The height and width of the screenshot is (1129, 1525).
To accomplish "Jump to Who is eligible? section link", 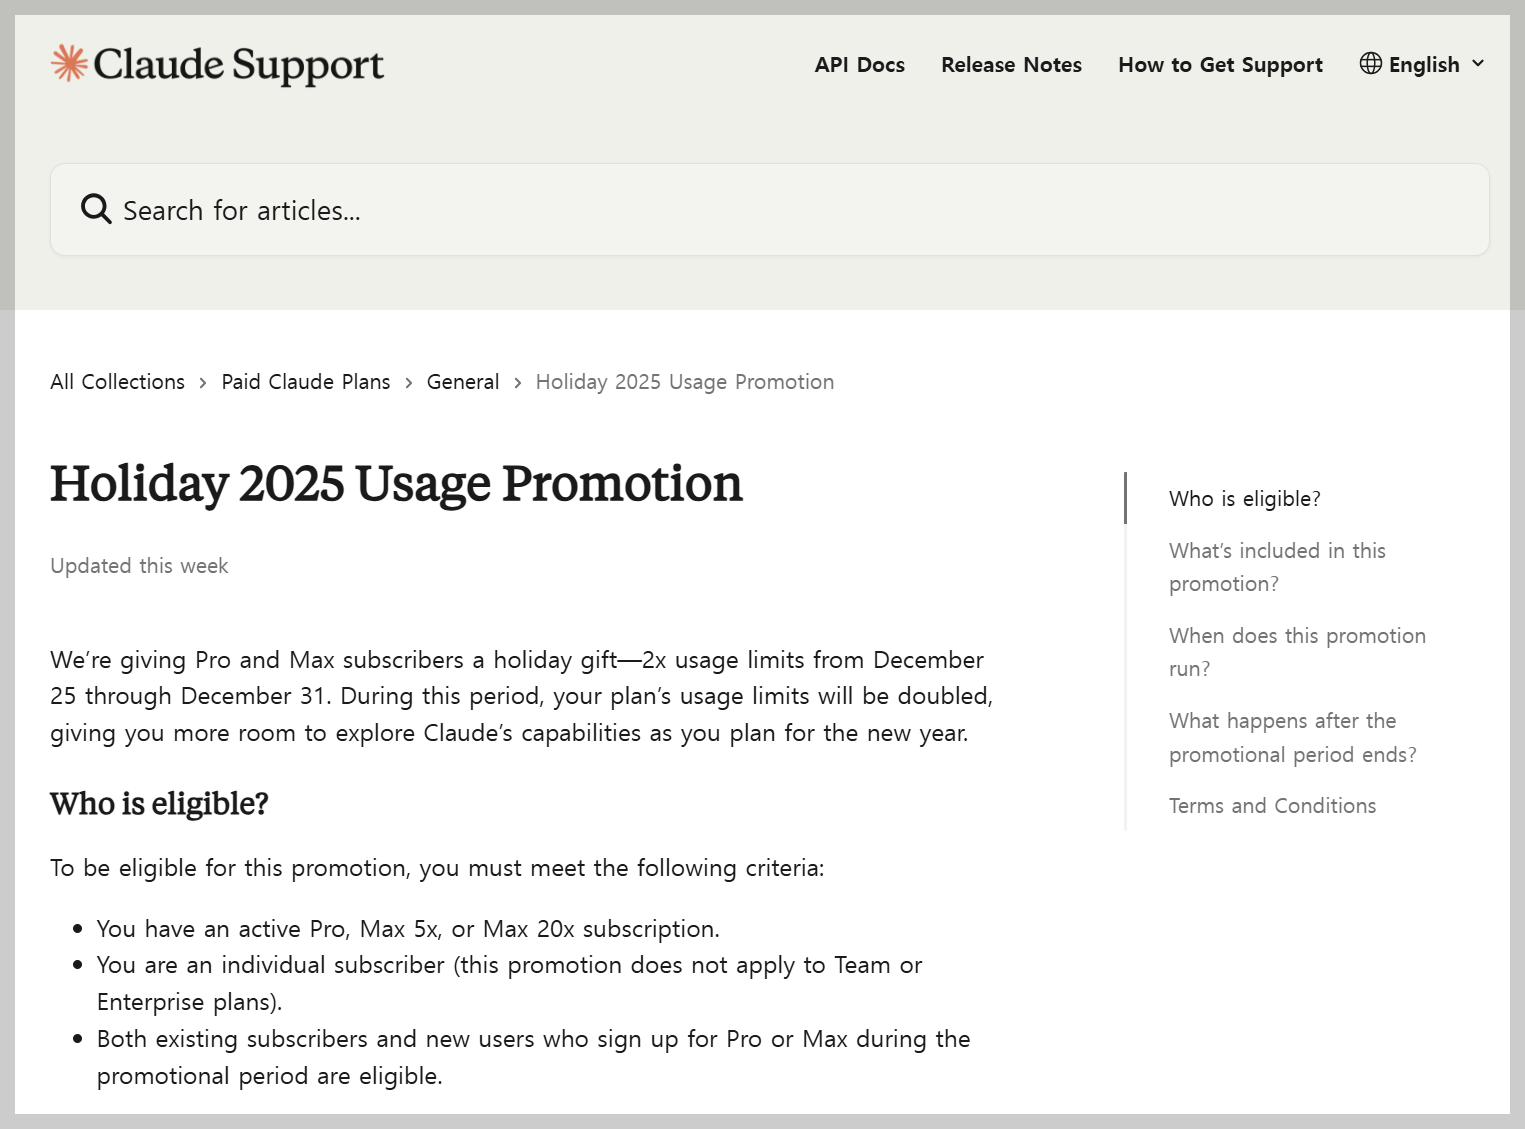I will coord(1245,499).
